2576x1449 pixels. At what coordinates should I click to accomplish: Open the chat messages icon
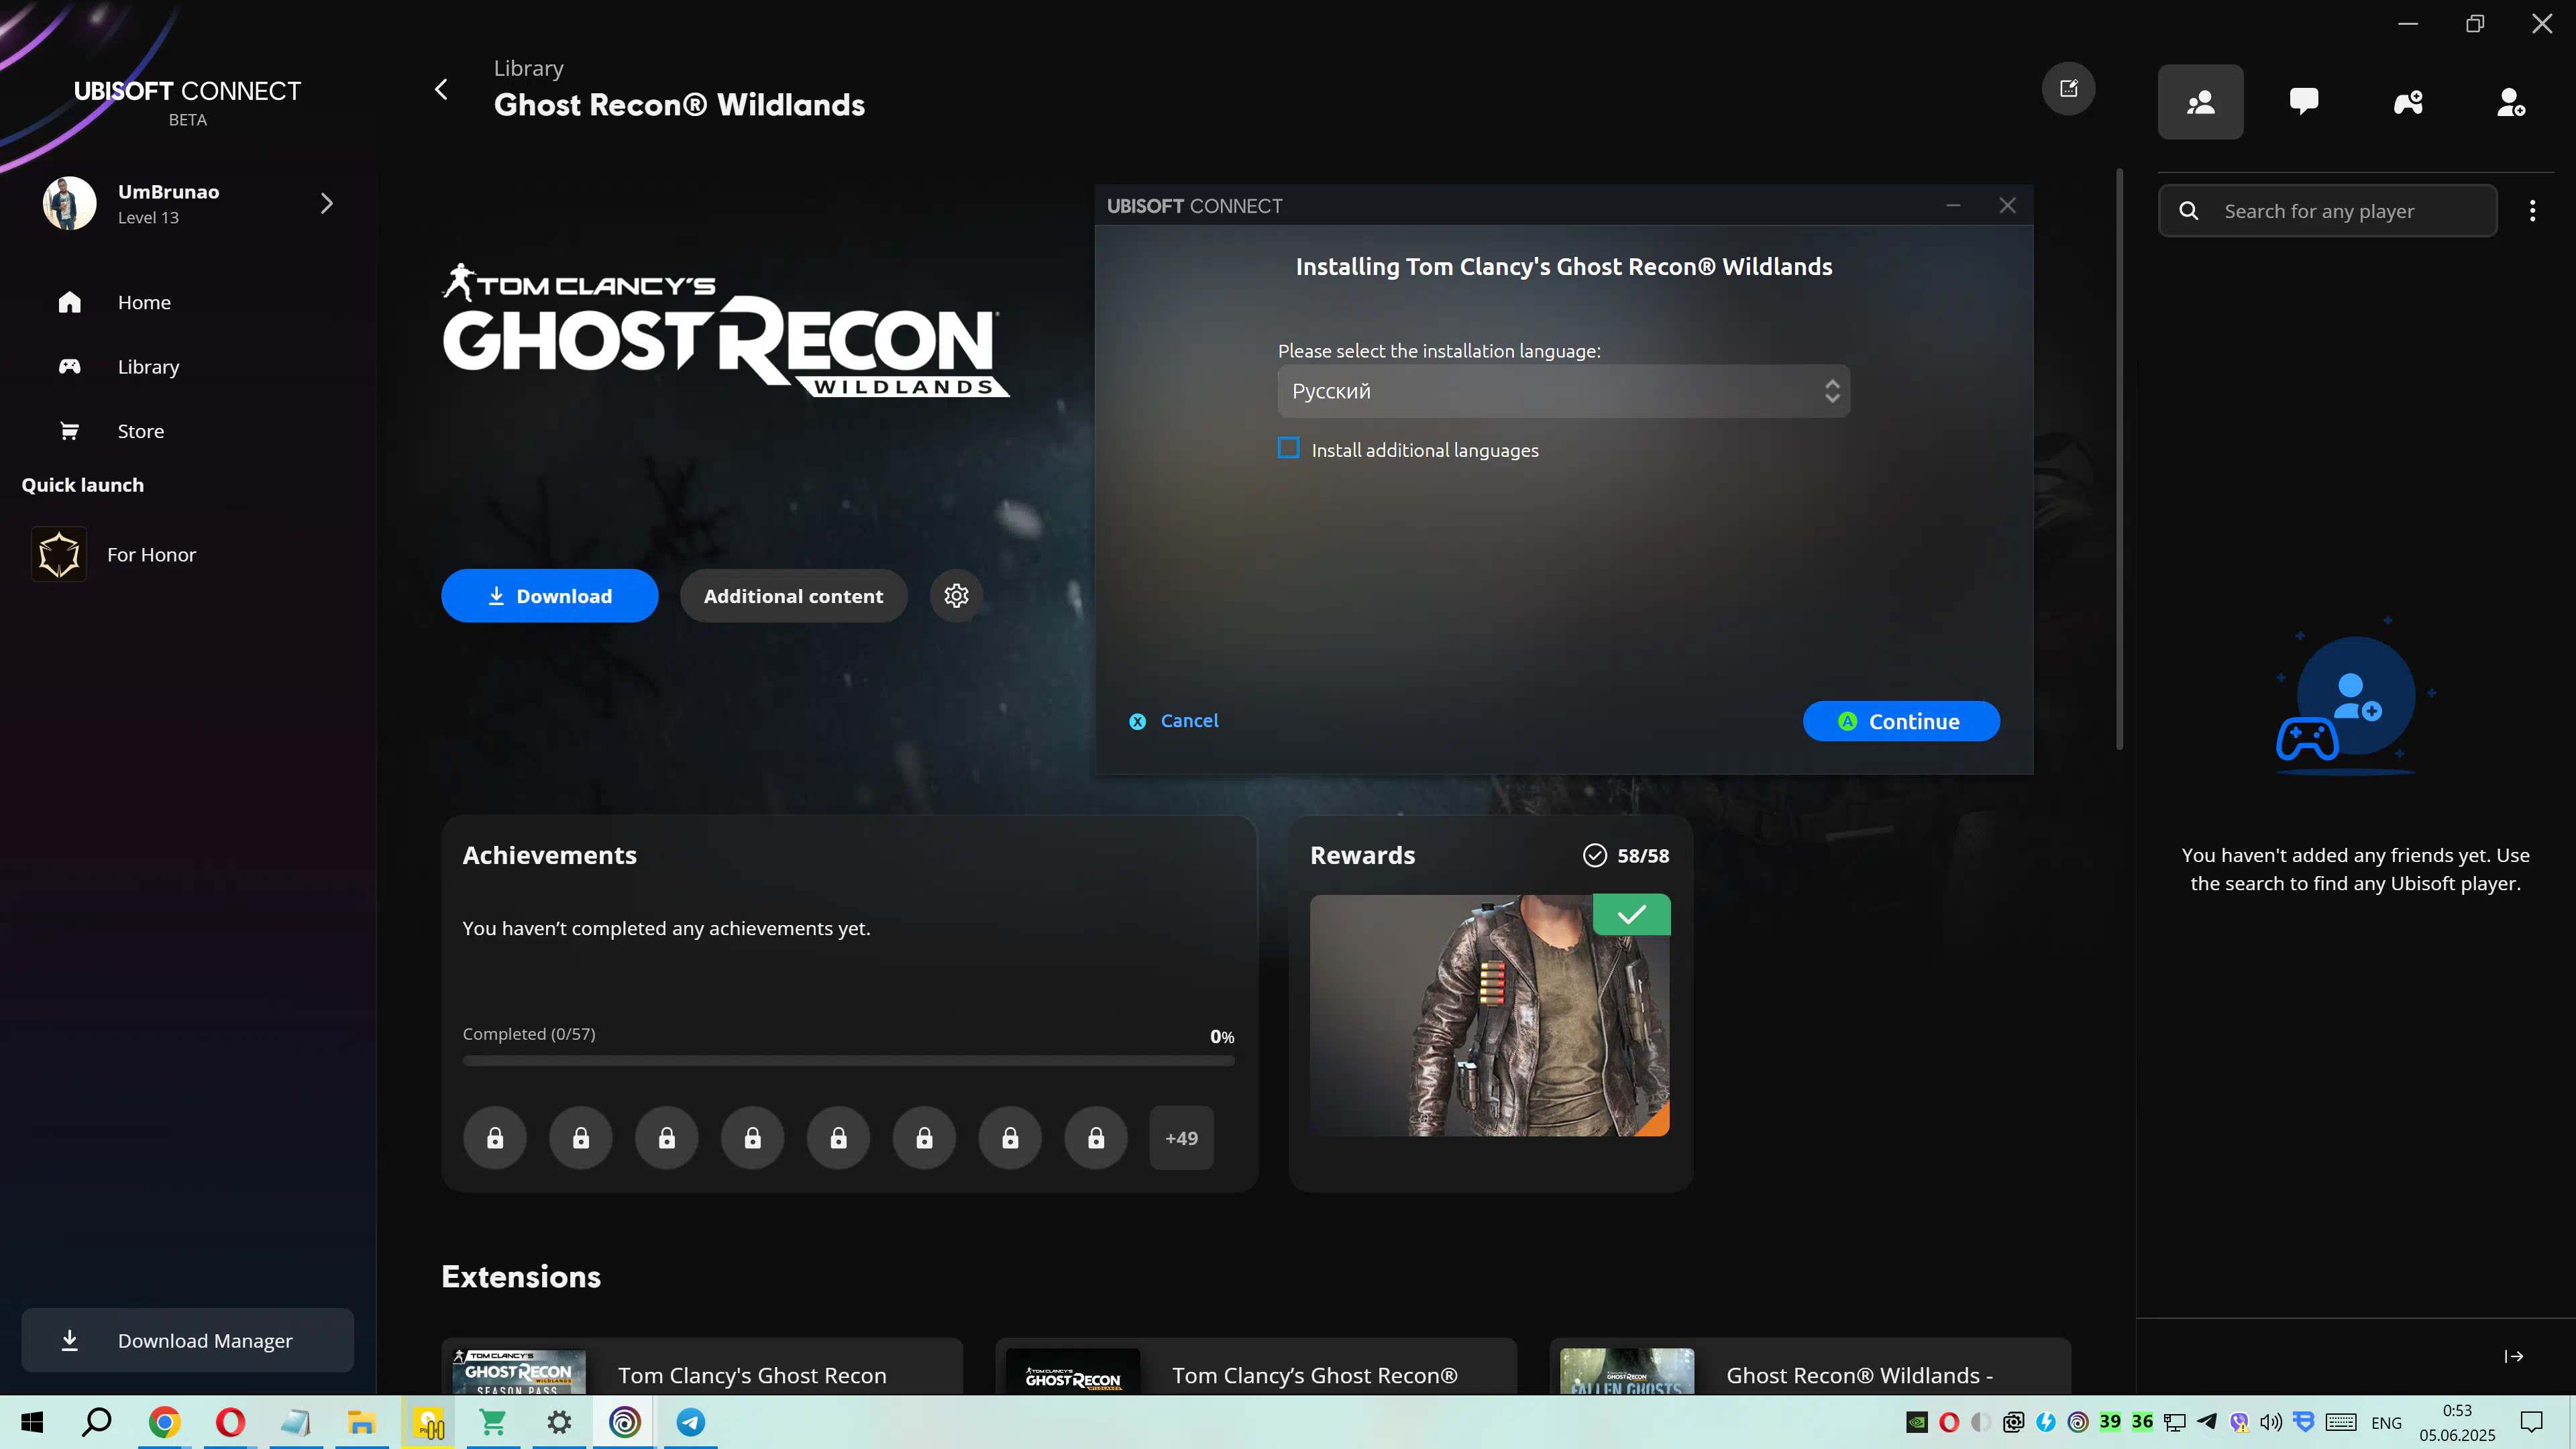[2304, 102]
